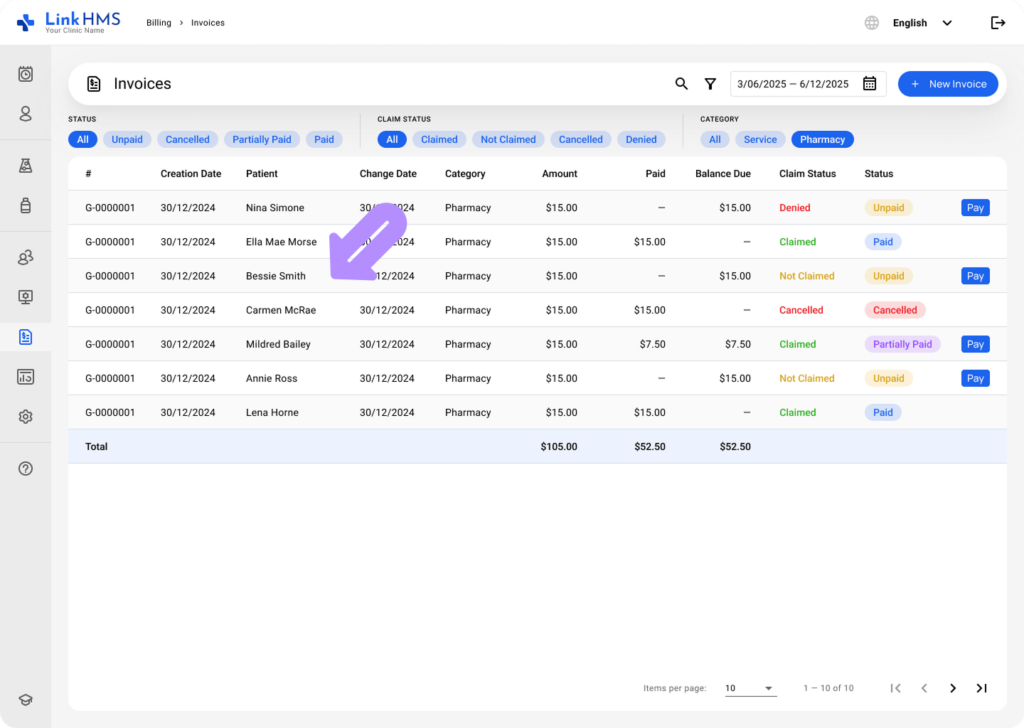Sort by Change Date column header
Screen dimensions: 1024x728
pyautogui.click(x=388, y=174)
